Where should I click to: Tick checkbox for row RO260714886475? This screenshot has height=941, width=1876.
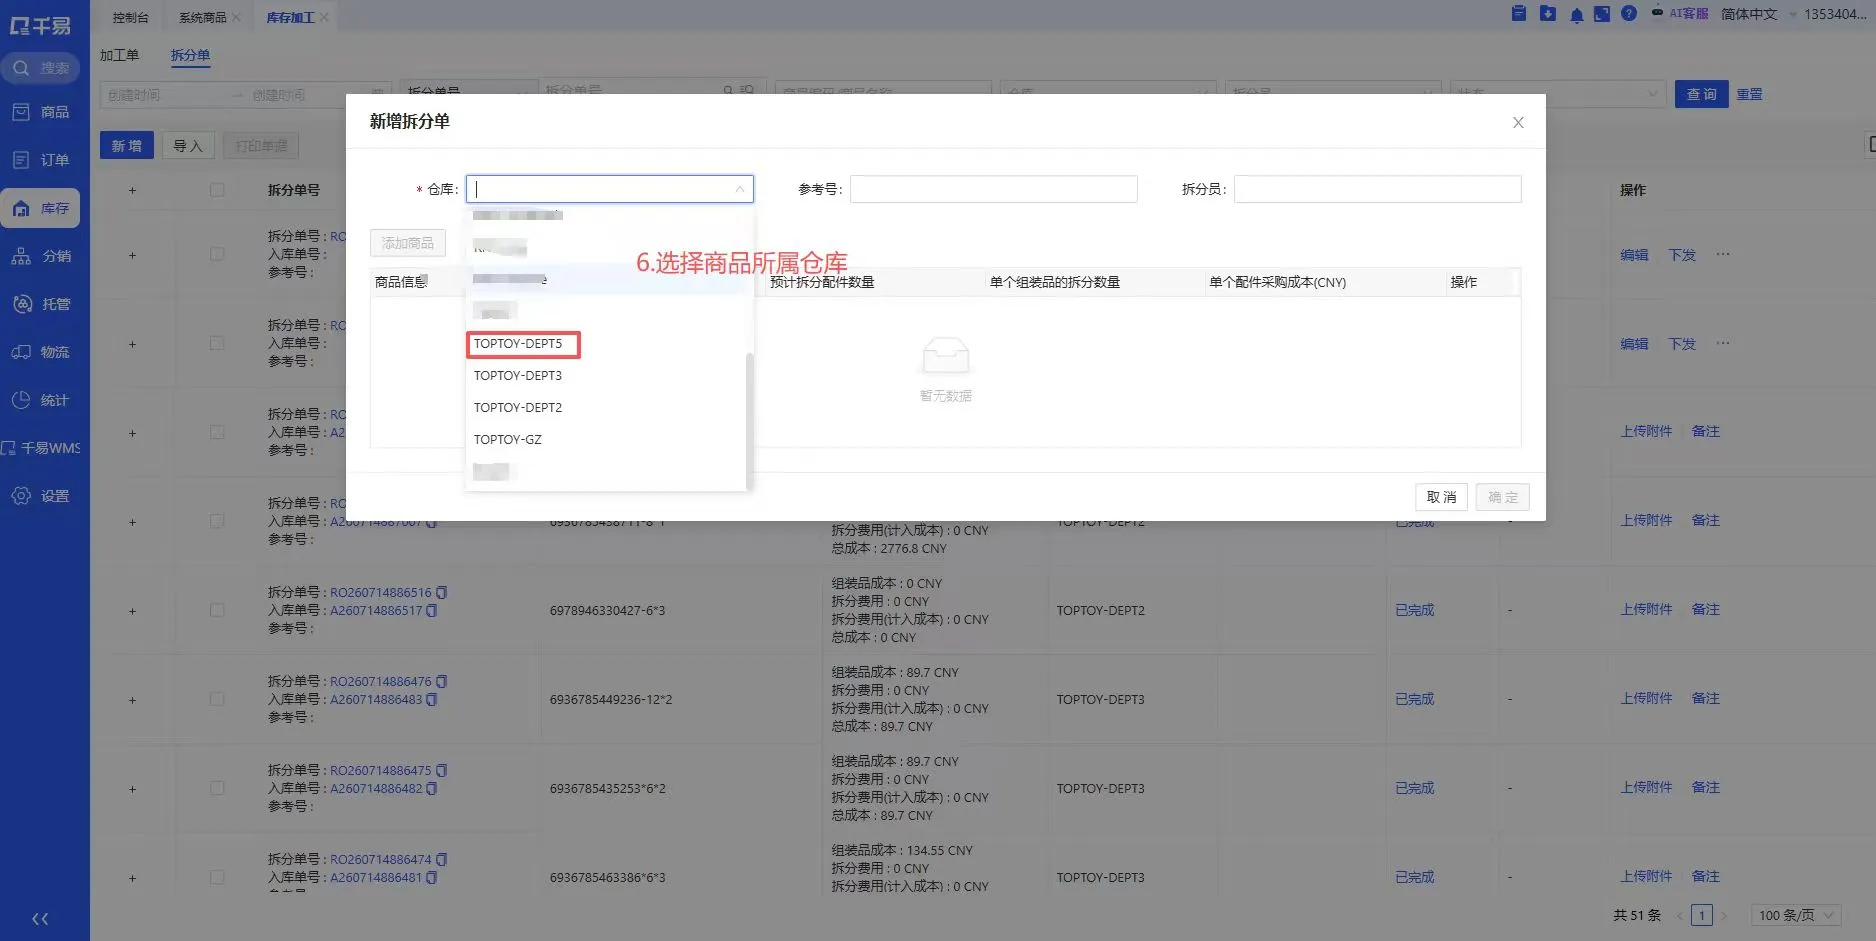[217, 788]
